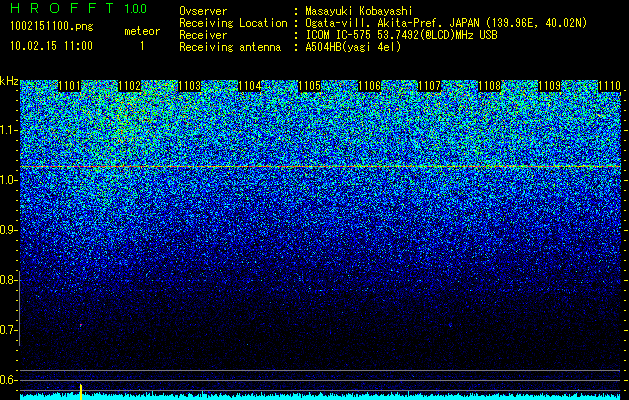
Task: Click the date stamp 10.02.15 11:00
Action: tap(51, 46)
